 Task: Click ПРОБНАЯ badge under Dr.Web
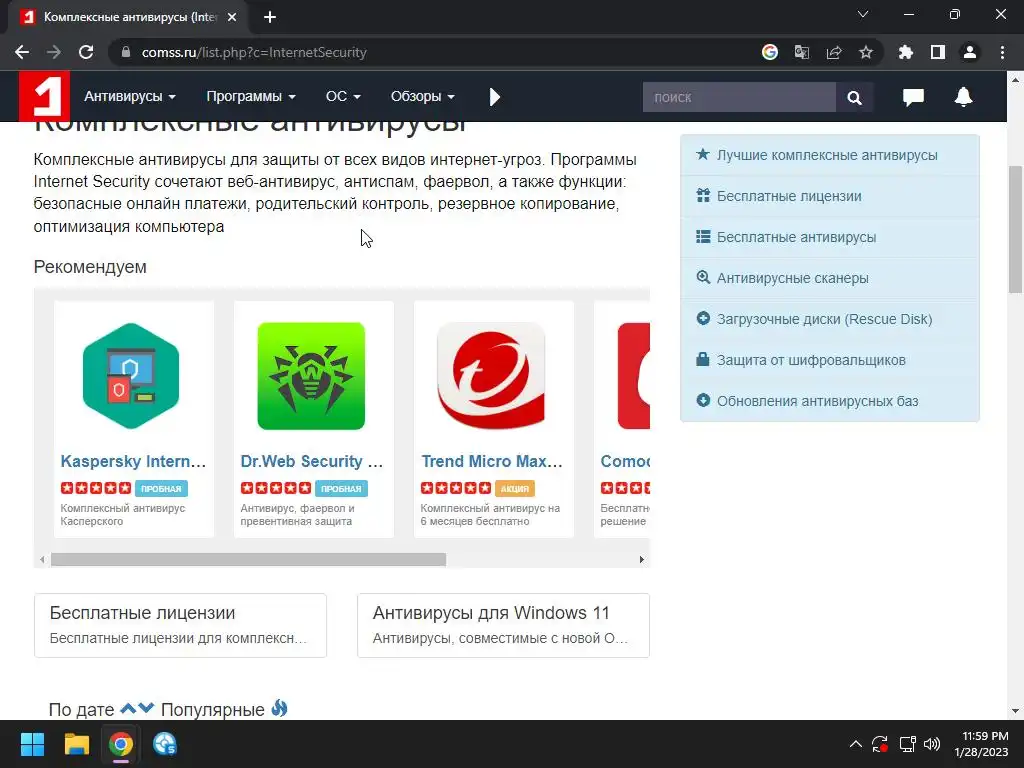[342, 488]
